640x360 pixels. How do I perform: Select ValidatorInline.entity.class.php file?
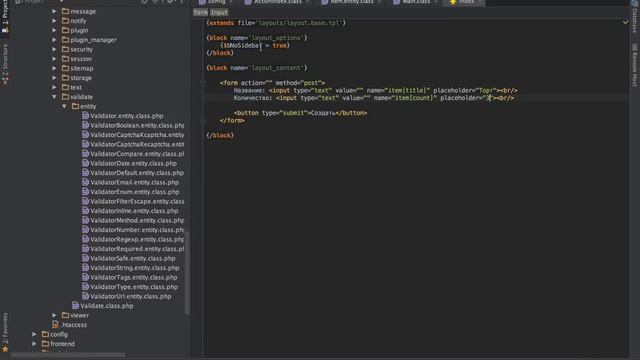tap(130, 211)
